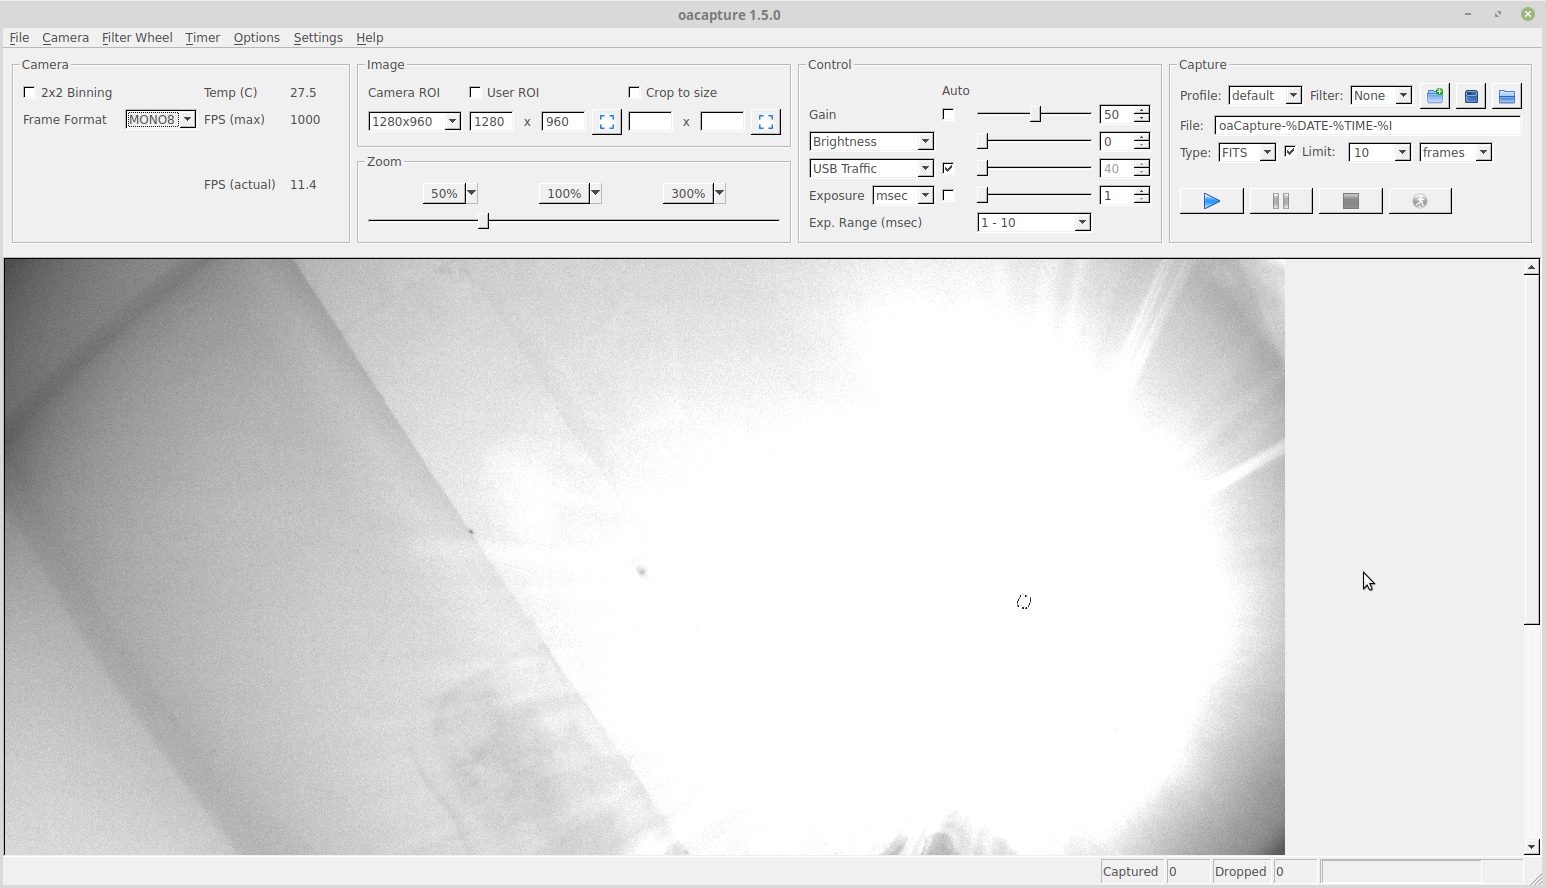Set zoom to 50%

(x=444, y=193)
